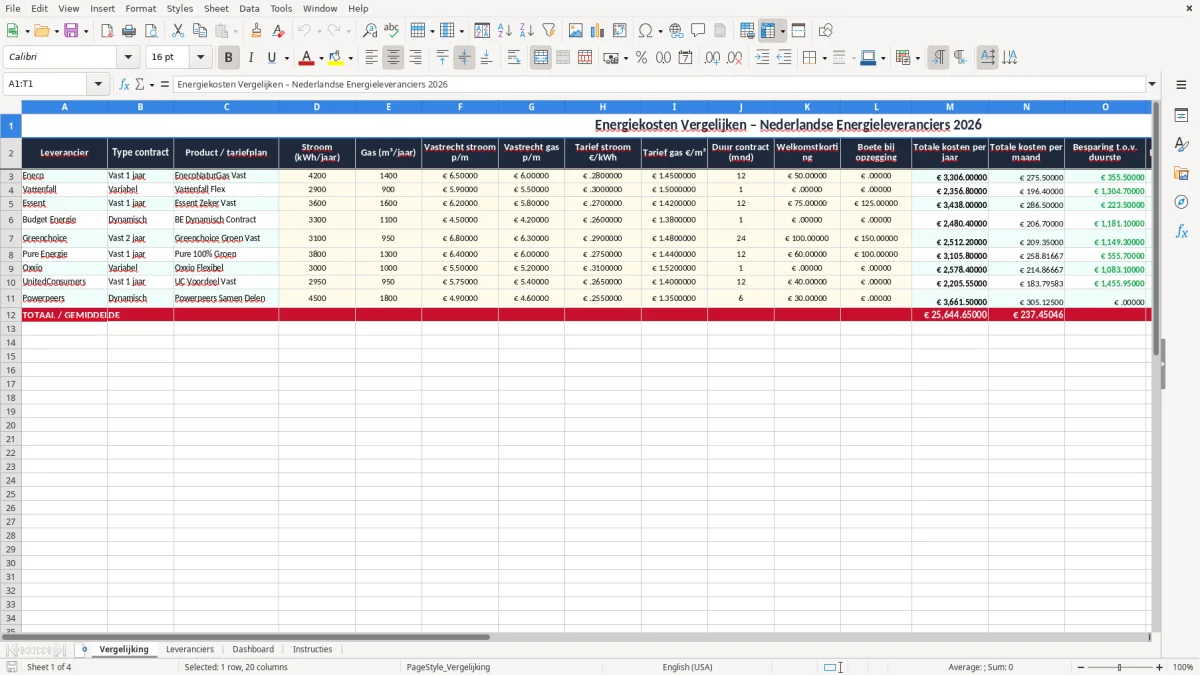This screenshot has height=675, width=1200.
Task: Open the Styles menu
Action: point(180,8)
